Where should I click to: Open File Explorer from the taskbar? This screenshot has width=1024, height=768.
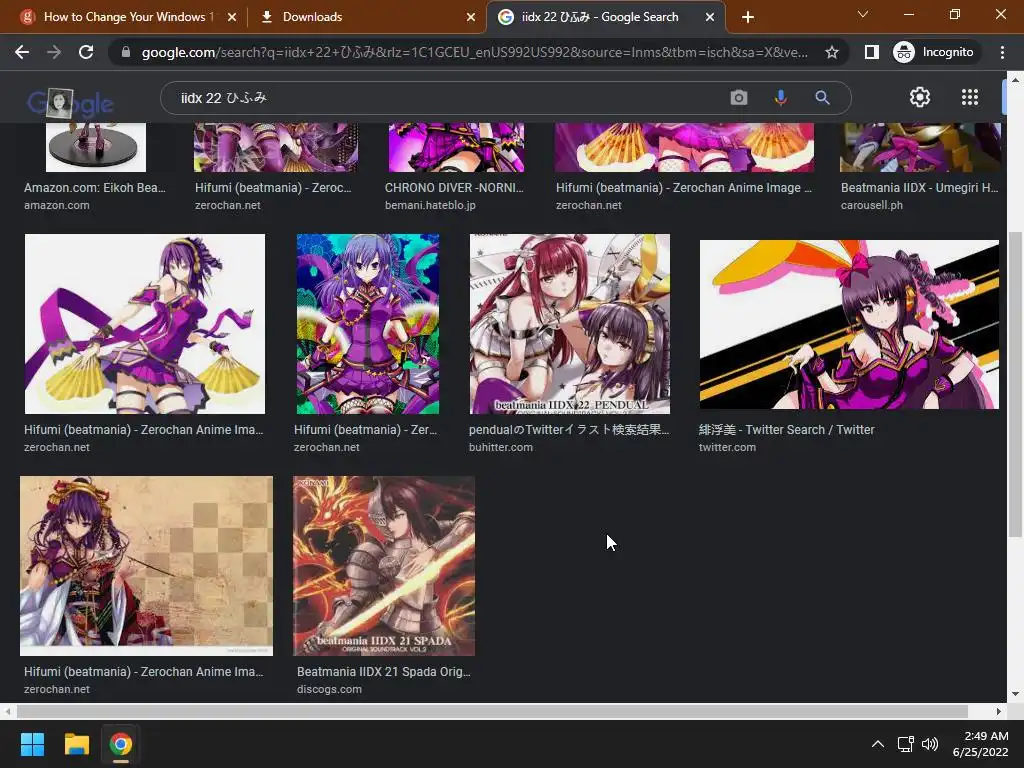click(x=76, y=744)
